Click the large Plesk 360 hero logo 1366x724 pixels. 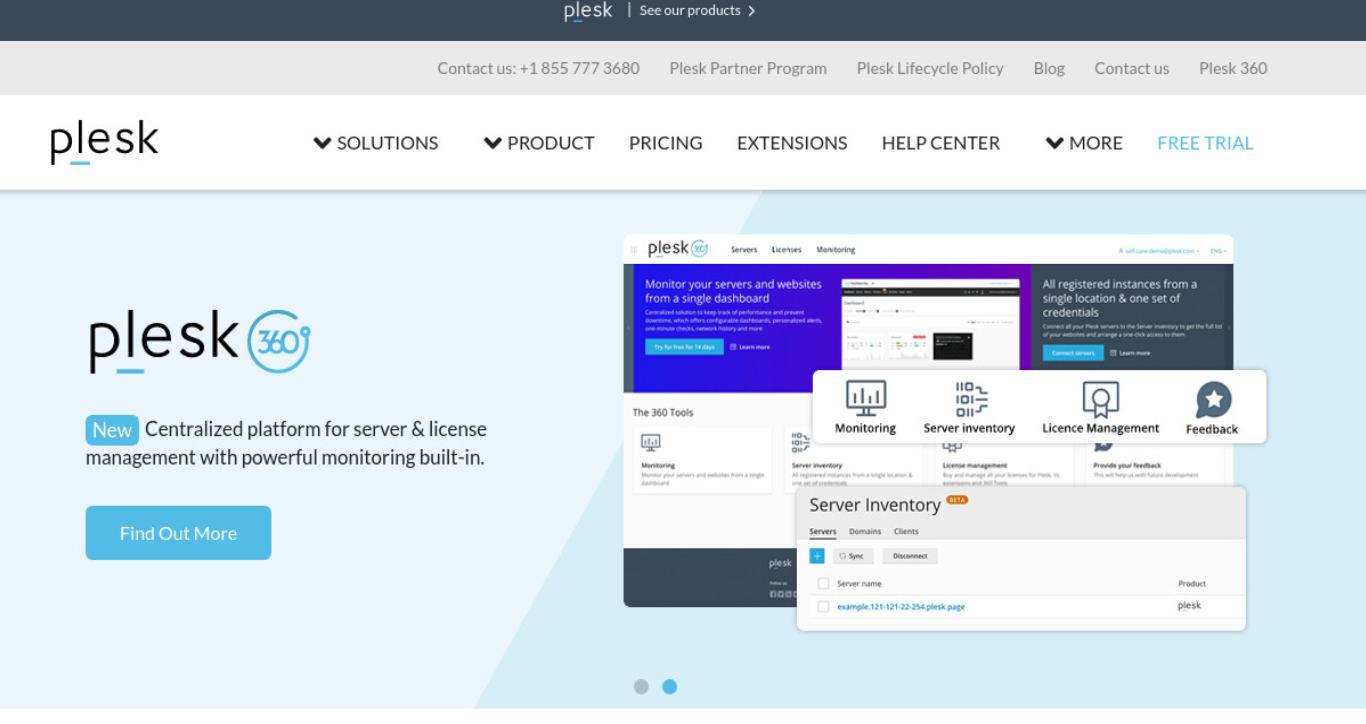(200, 342)
